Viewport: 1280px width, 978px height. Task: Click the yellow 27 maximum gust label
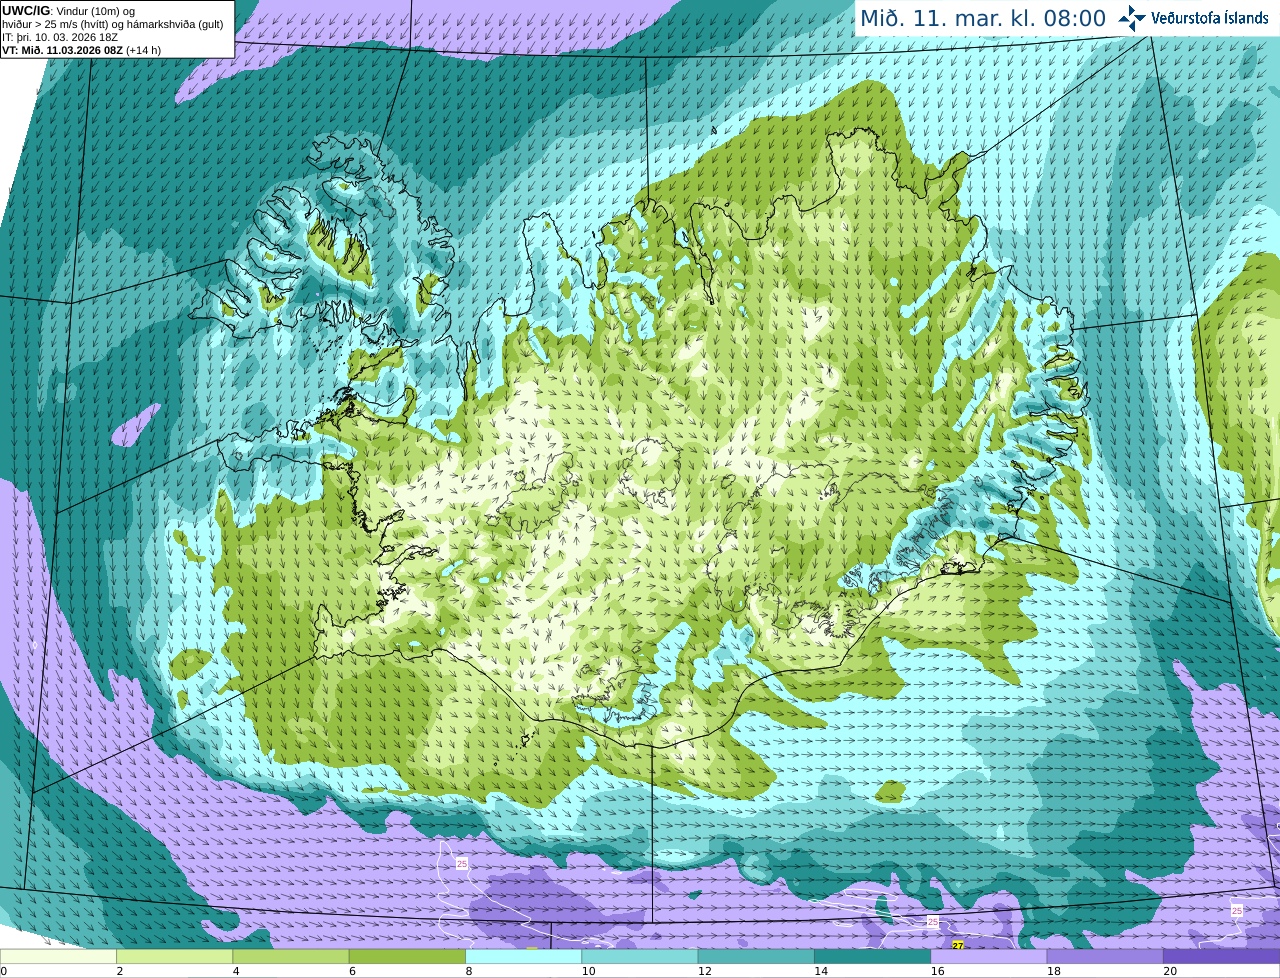pos(958,945)
